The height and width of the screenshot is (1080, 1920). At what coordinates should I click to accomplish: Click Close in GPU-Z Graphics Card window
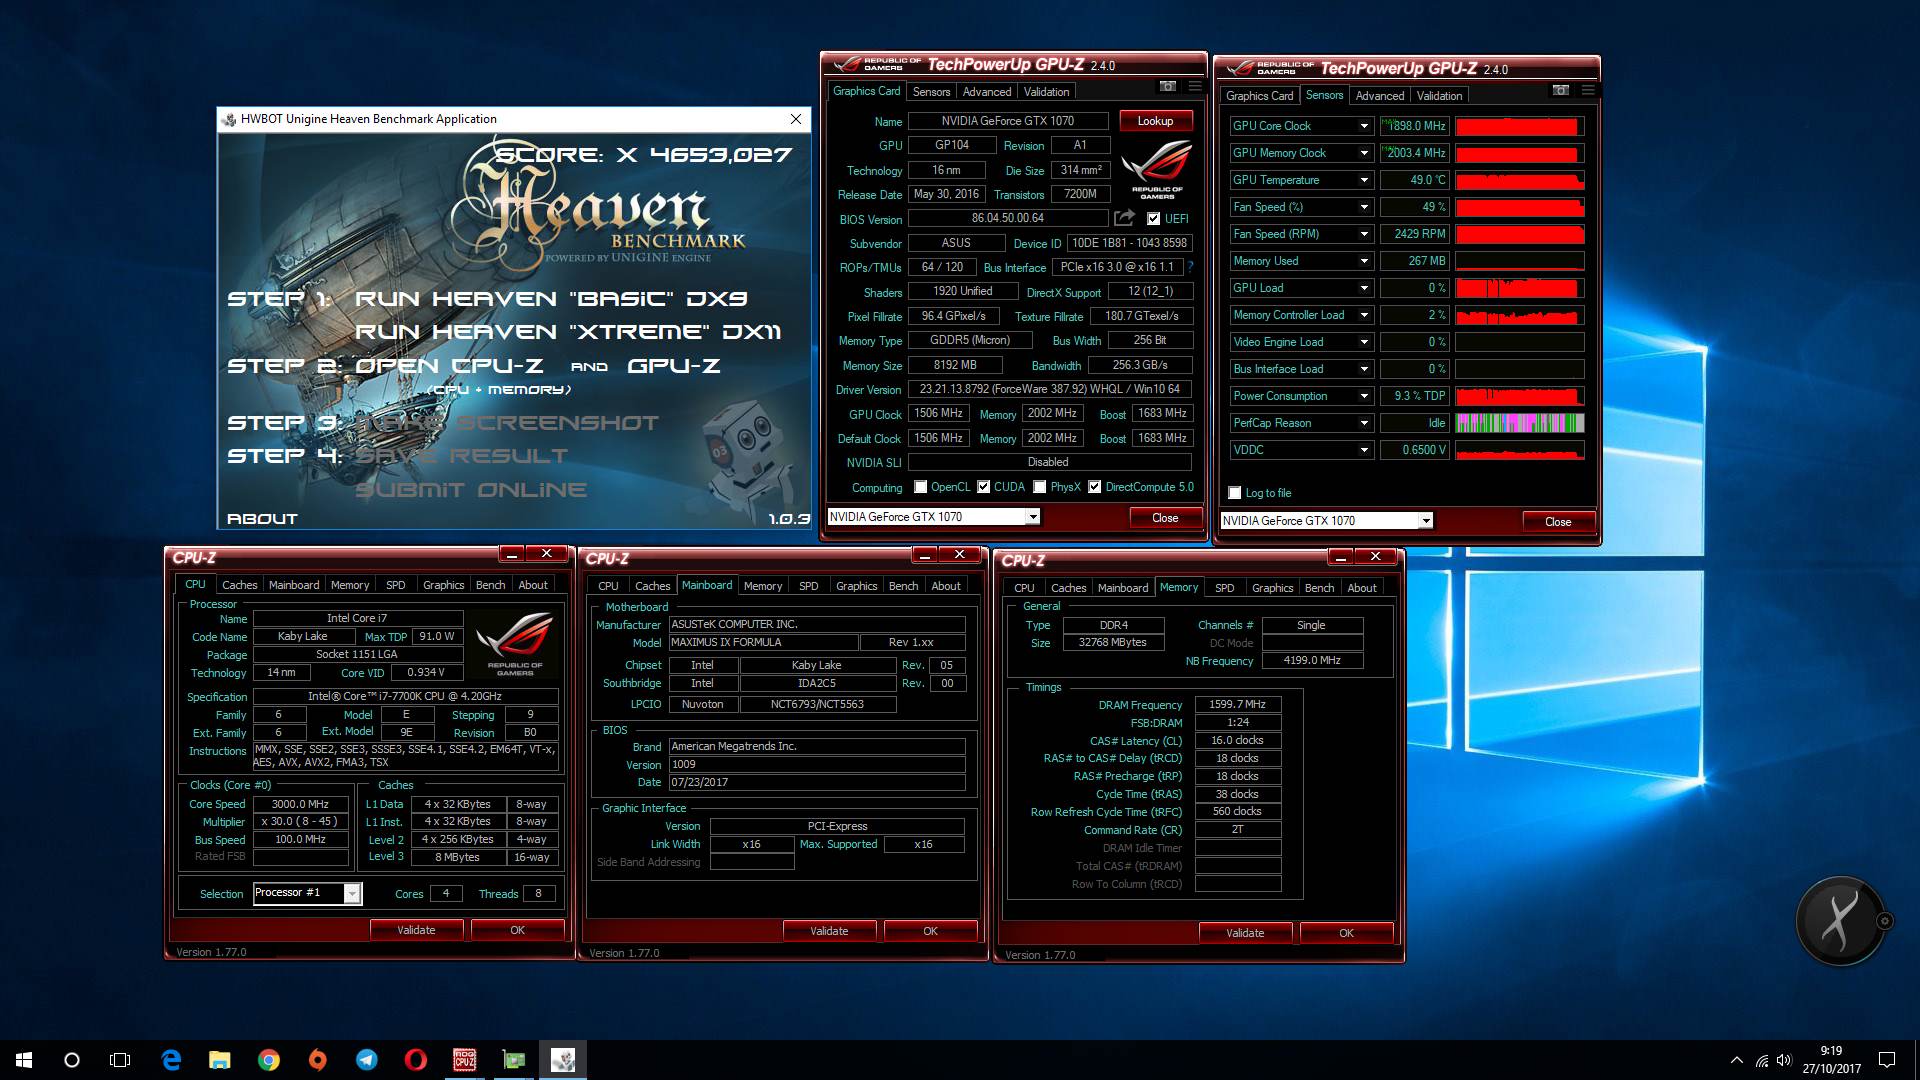click(1165, 518)
